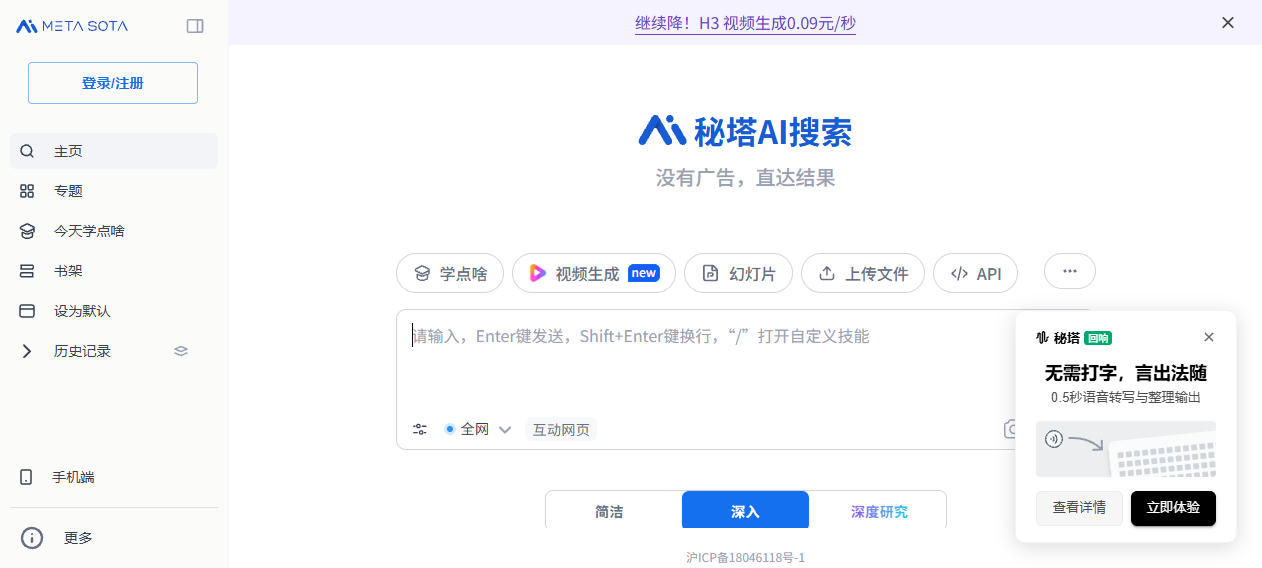Expand the 历史记录 chevron
This screenshot has height=568, width=1262.
click(x=27, y=351)
